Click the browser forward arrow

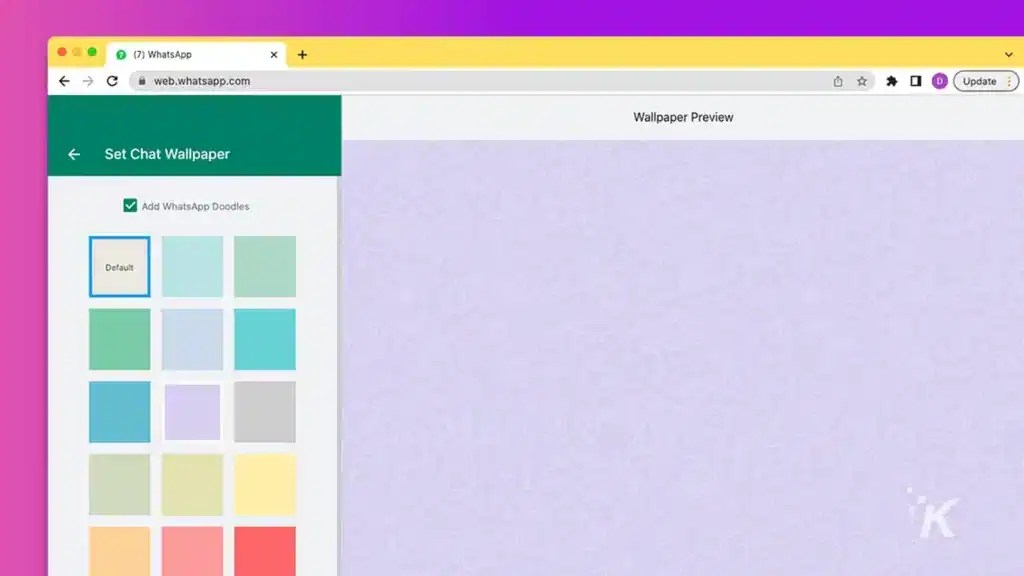point(87,81)
